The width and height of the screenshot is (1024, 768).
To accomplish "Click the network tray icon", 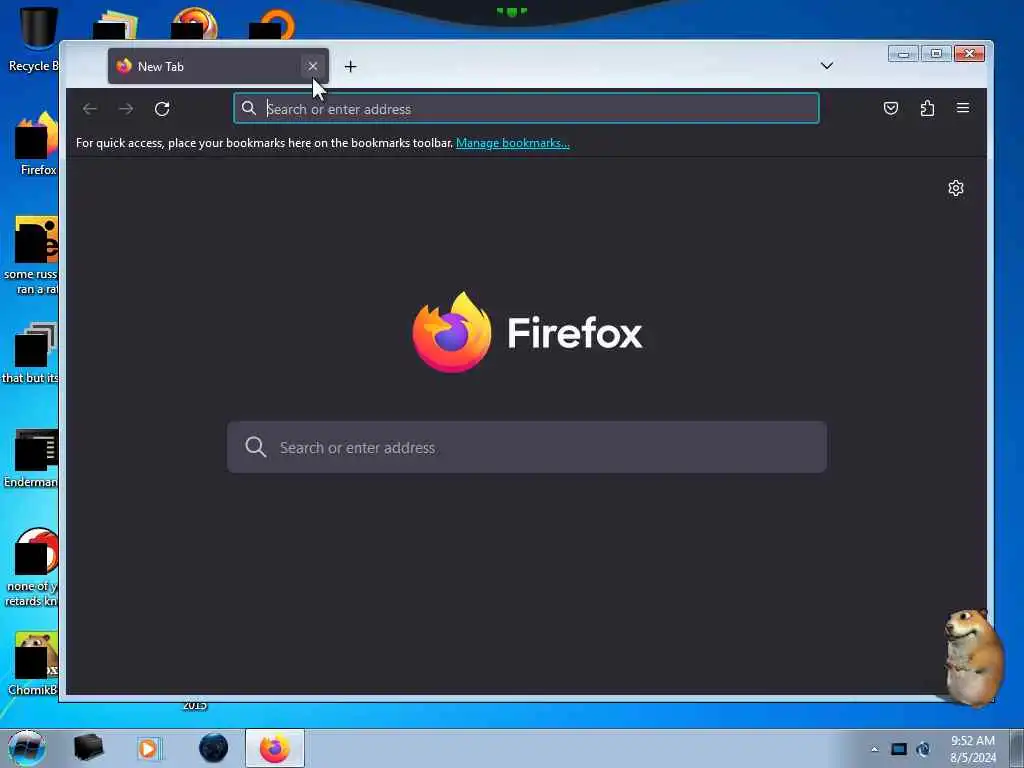I will pos(923,750).
